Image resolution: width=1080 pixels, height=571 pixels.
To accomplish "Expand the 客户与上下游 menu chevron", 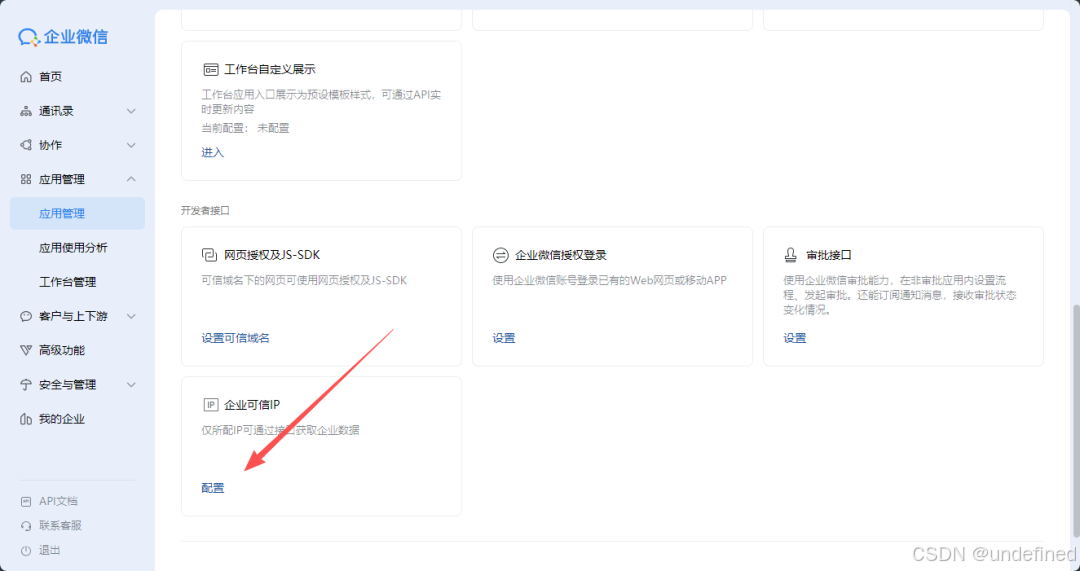I will 131,316.
